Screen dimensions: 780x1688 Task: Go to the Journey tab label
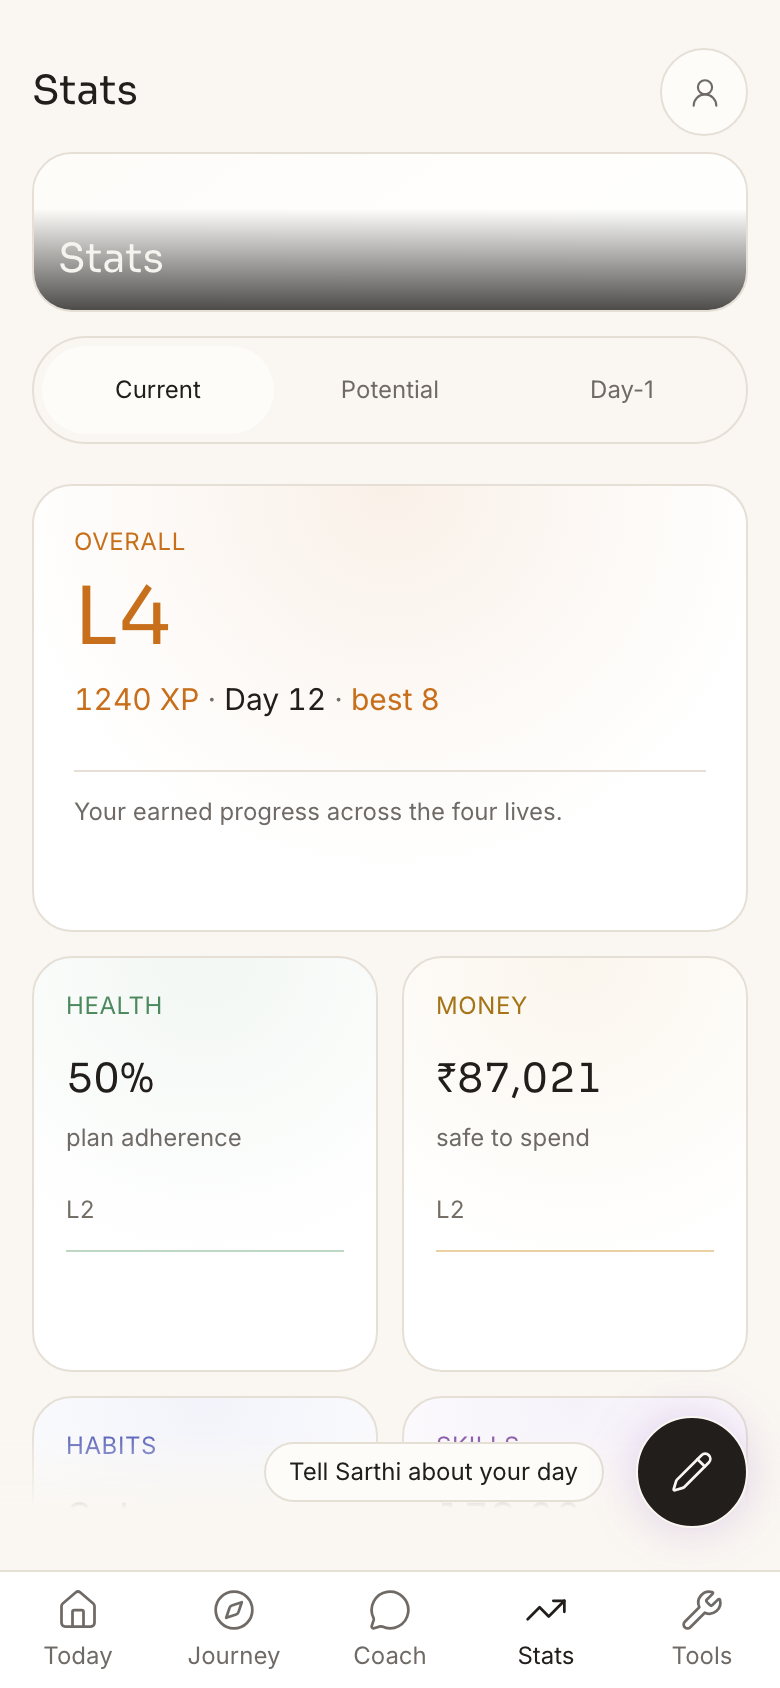point(234,1656)
